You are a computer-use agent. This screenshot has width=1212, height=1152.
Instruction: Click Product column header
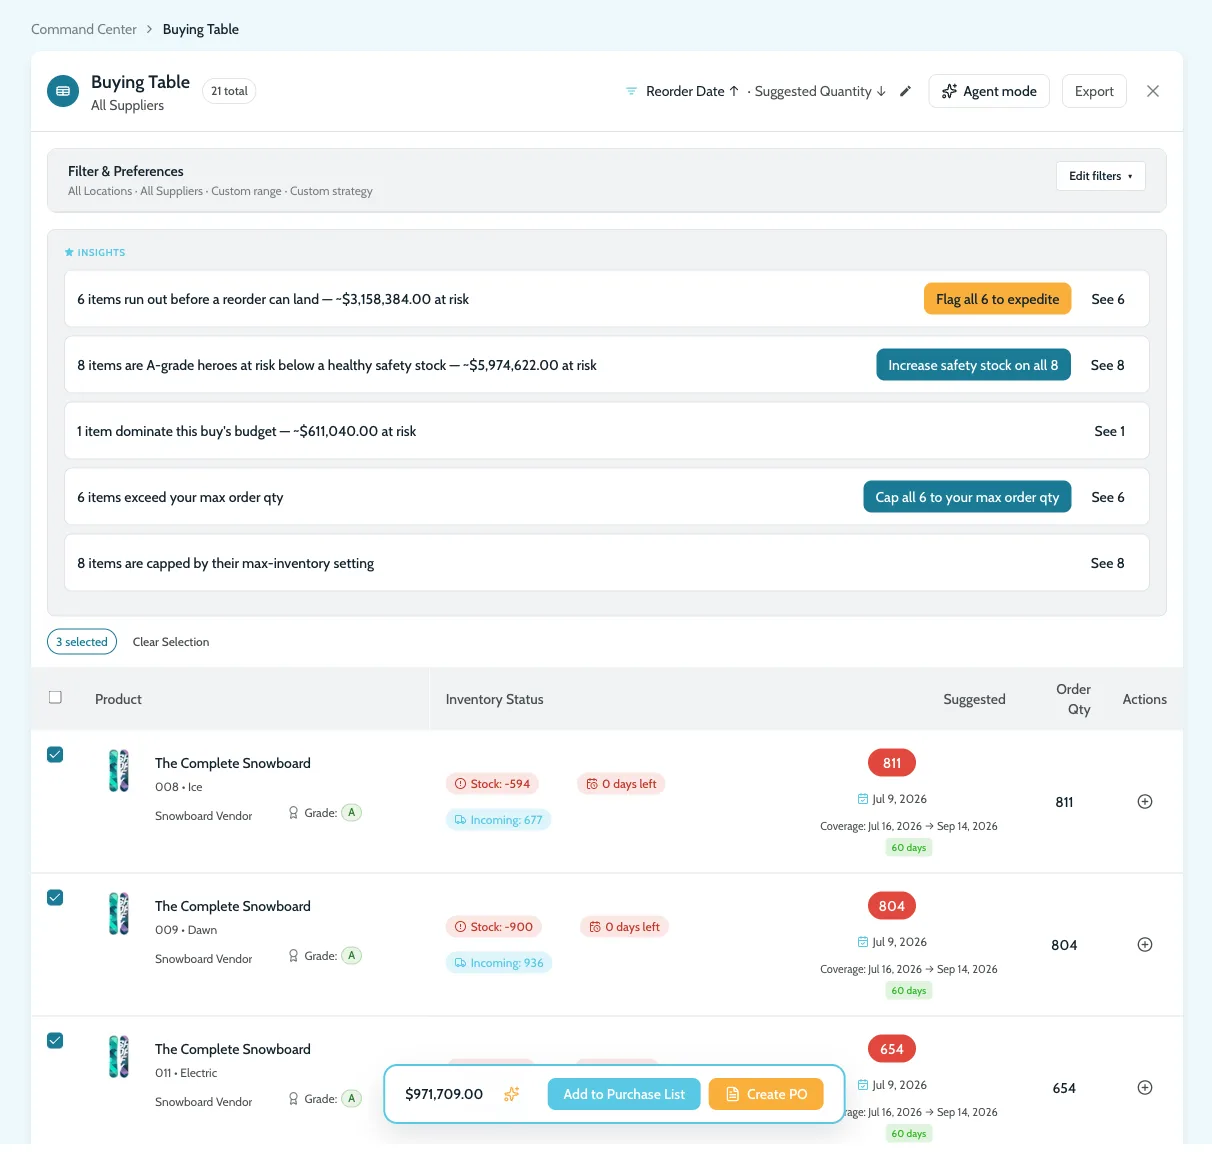[118, 699]
